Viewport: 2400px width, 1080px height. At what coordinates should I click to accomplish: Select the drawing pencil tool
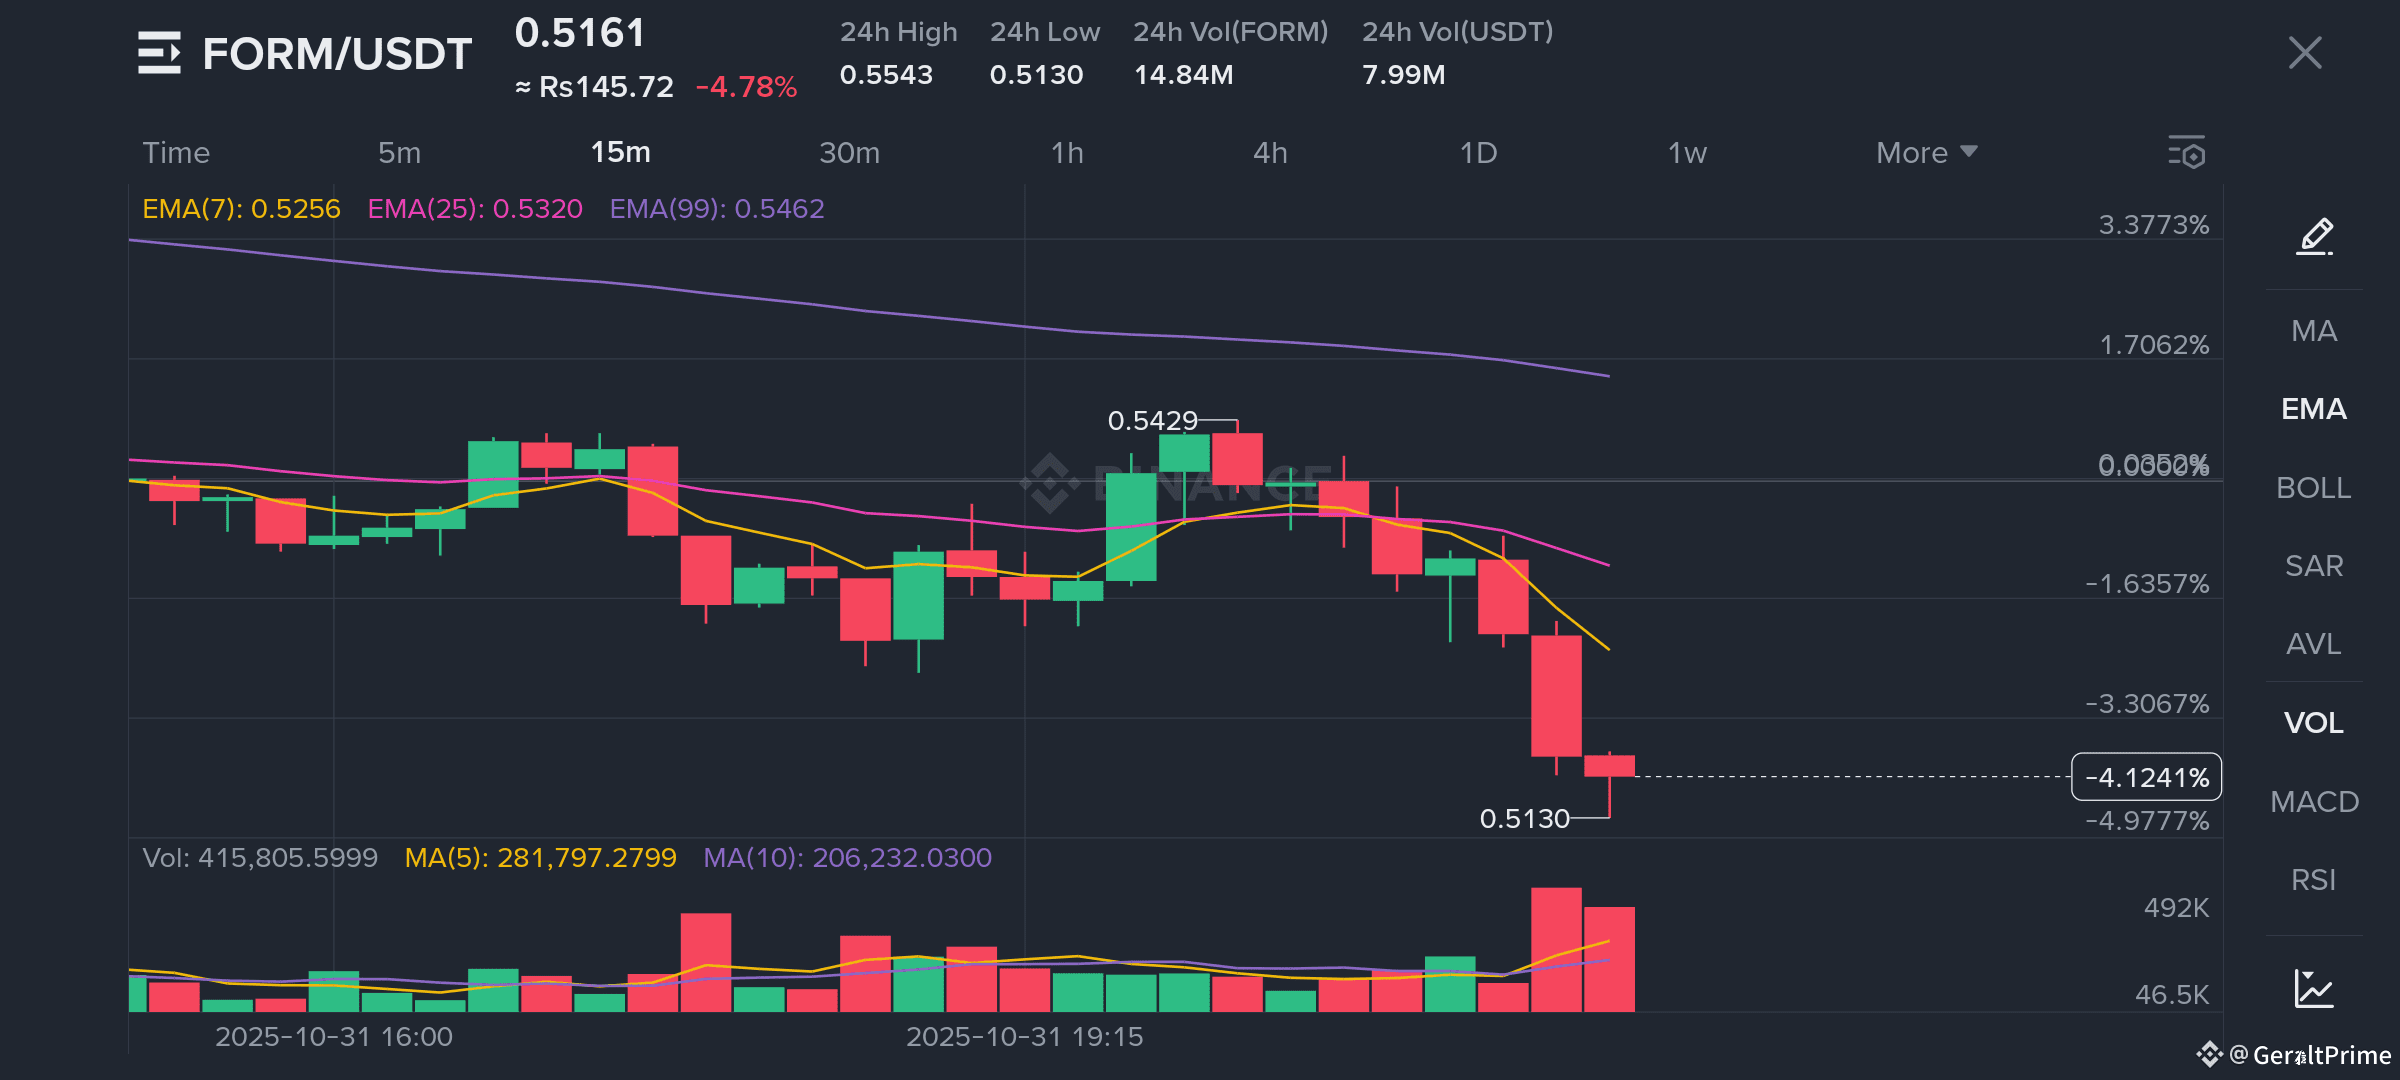coord(2313,237)
